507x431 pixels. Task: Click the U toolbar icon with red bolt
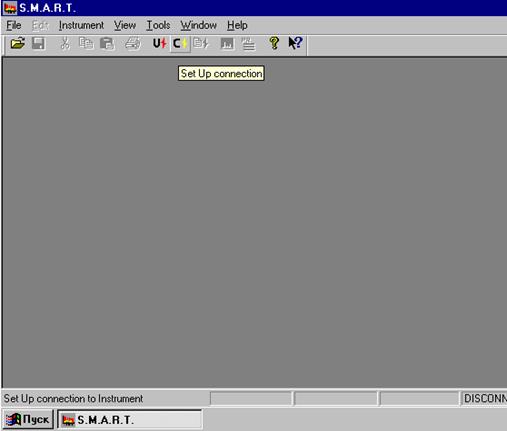pyautogui.click(x=159, y=43)
